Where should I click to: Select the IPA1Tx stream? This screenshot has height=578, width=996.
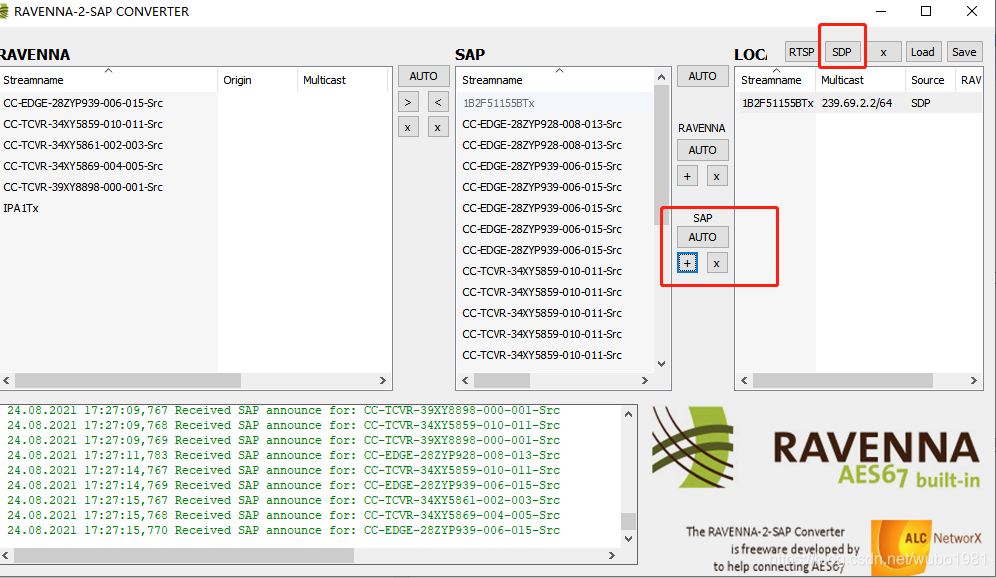(x=21, y=208)
